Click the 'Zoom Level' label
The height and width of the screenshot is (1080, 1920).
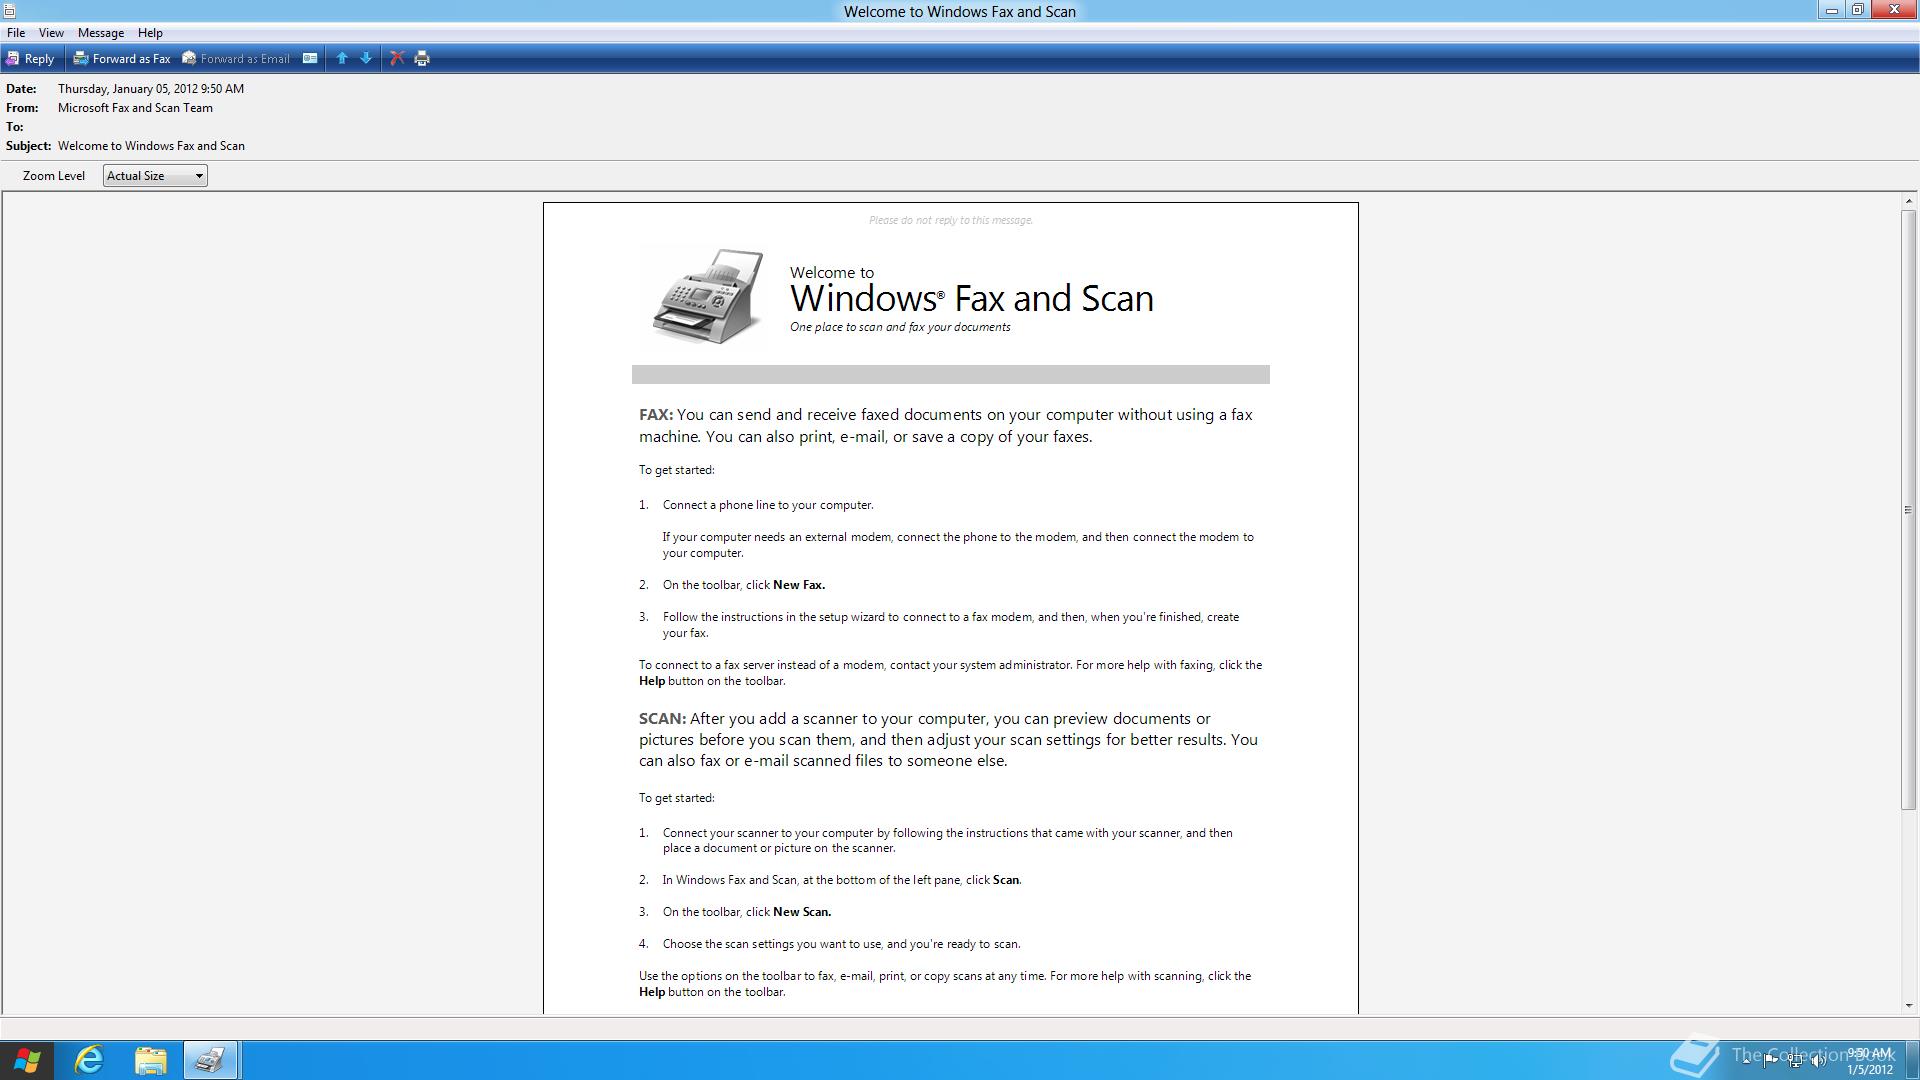(x=54, y=176)
